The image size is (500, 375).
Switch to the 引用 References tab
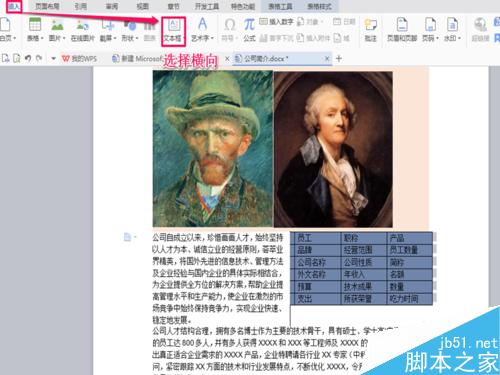point(80,6)
